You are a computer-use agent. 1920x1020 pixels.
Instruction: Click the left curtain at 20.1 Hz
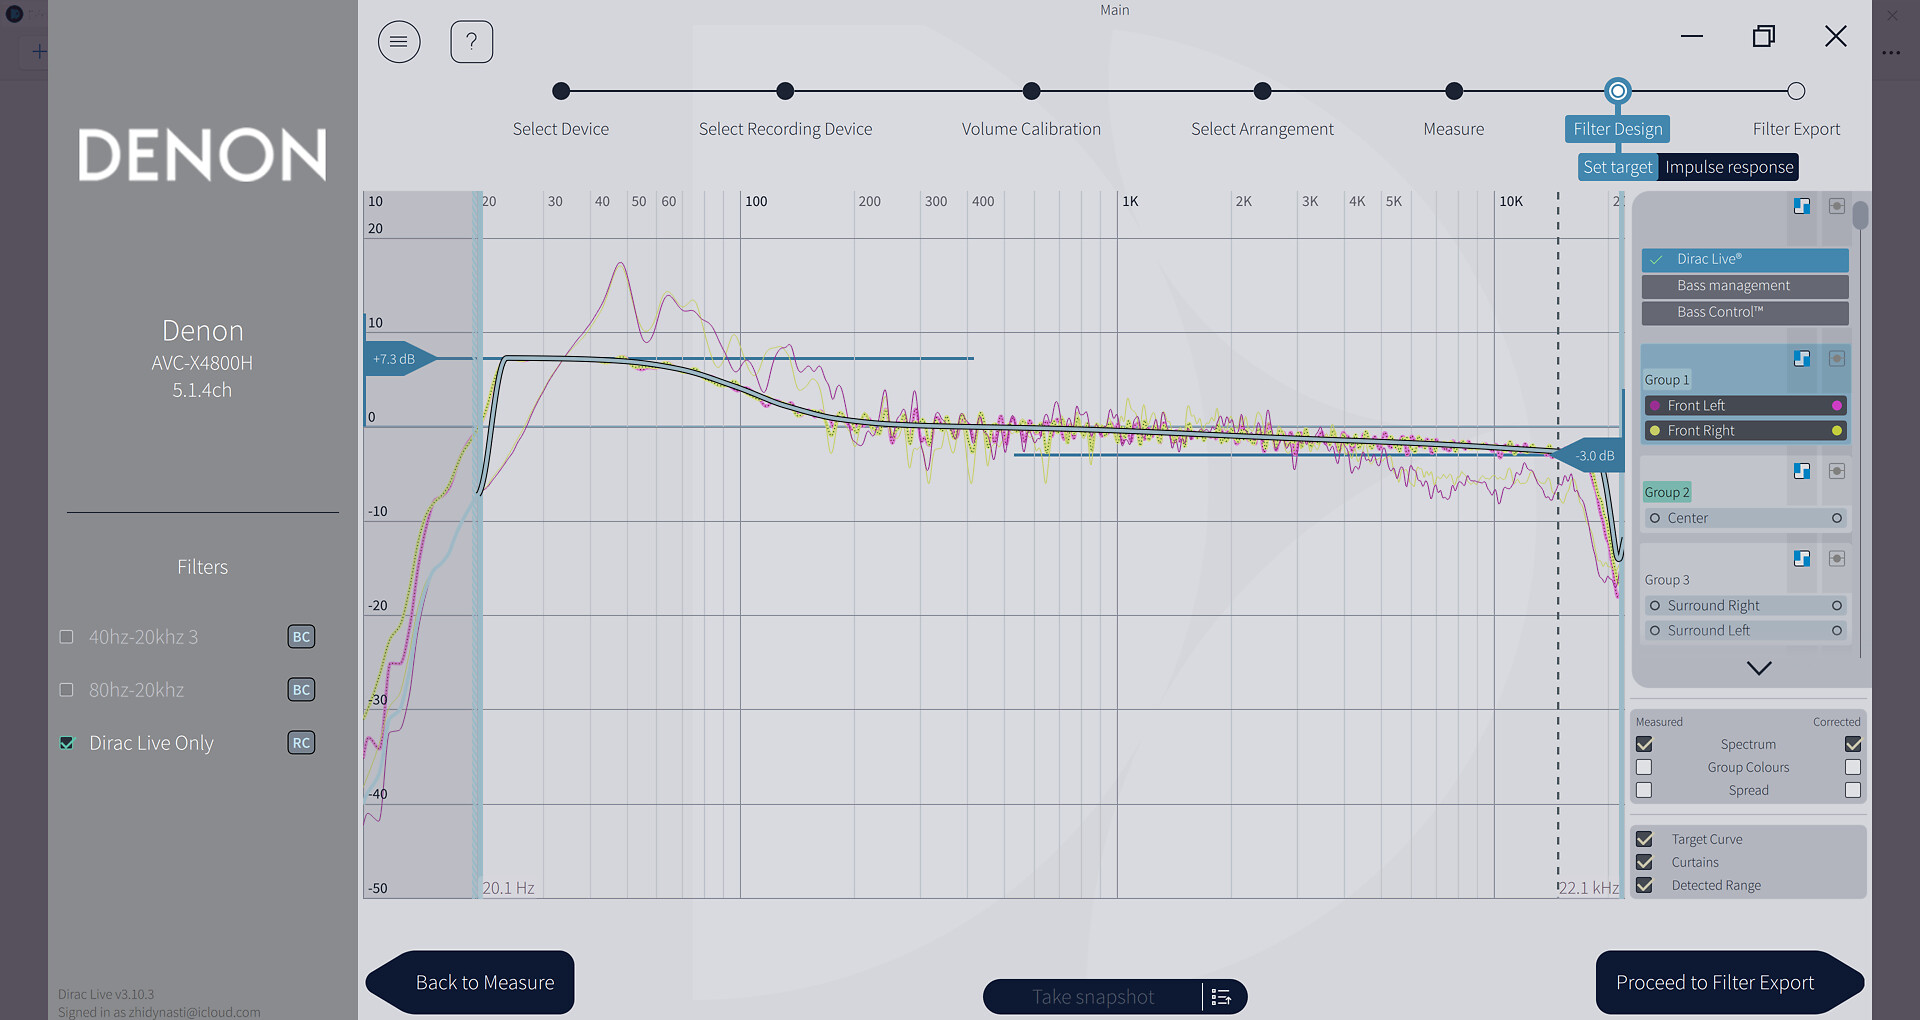(478, 545)
